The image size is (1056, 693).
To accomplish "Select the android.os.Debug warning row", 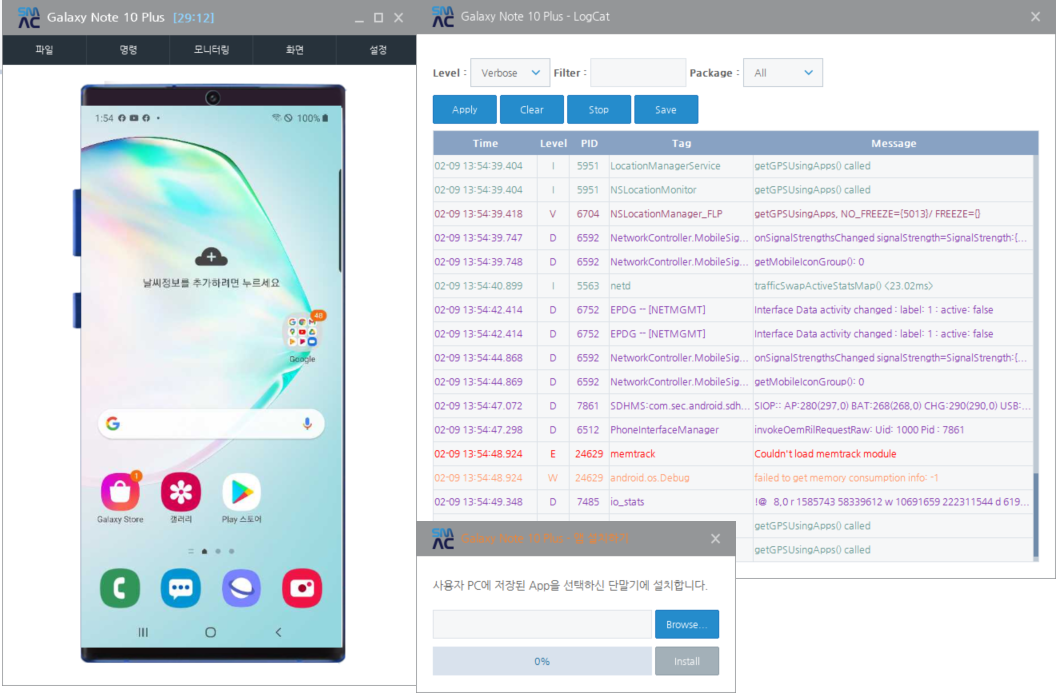I will click(x=733, y=478).
